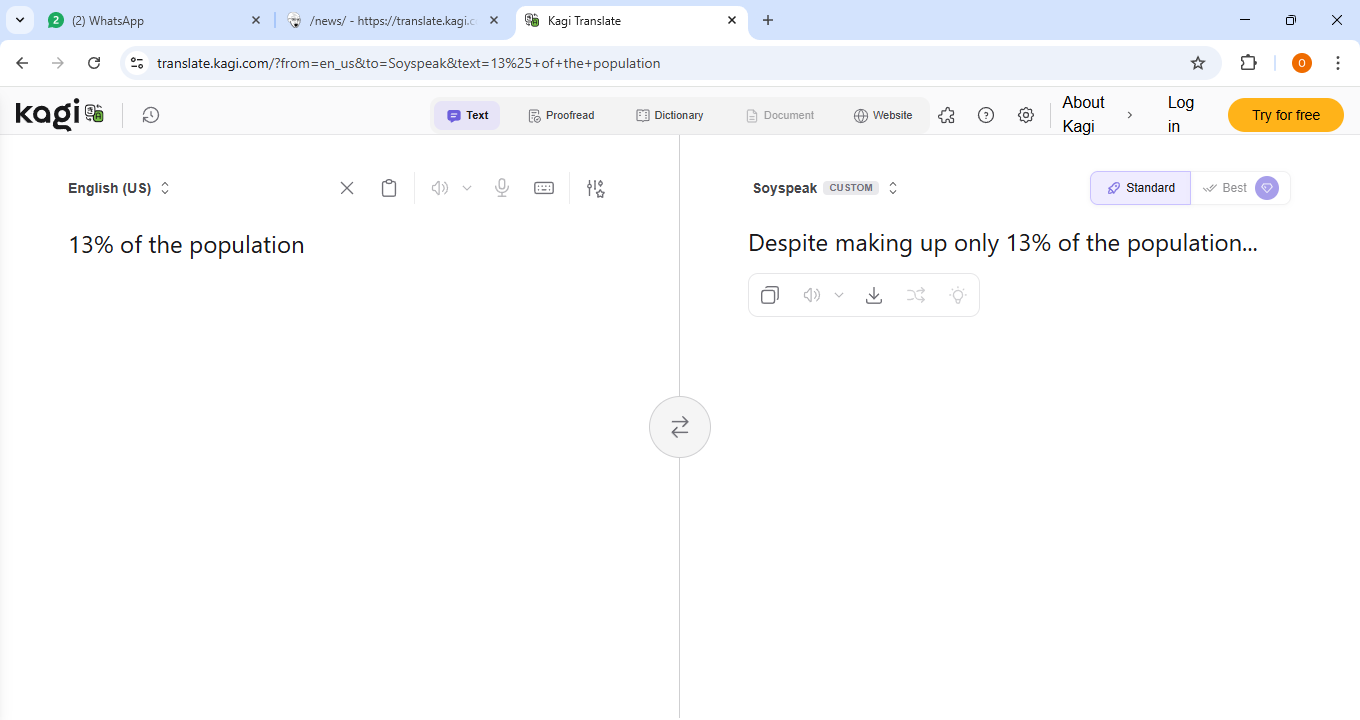This screenshot has width=1360, height=720.
Task: Download the translation output
Action: [x=874, y=295]
